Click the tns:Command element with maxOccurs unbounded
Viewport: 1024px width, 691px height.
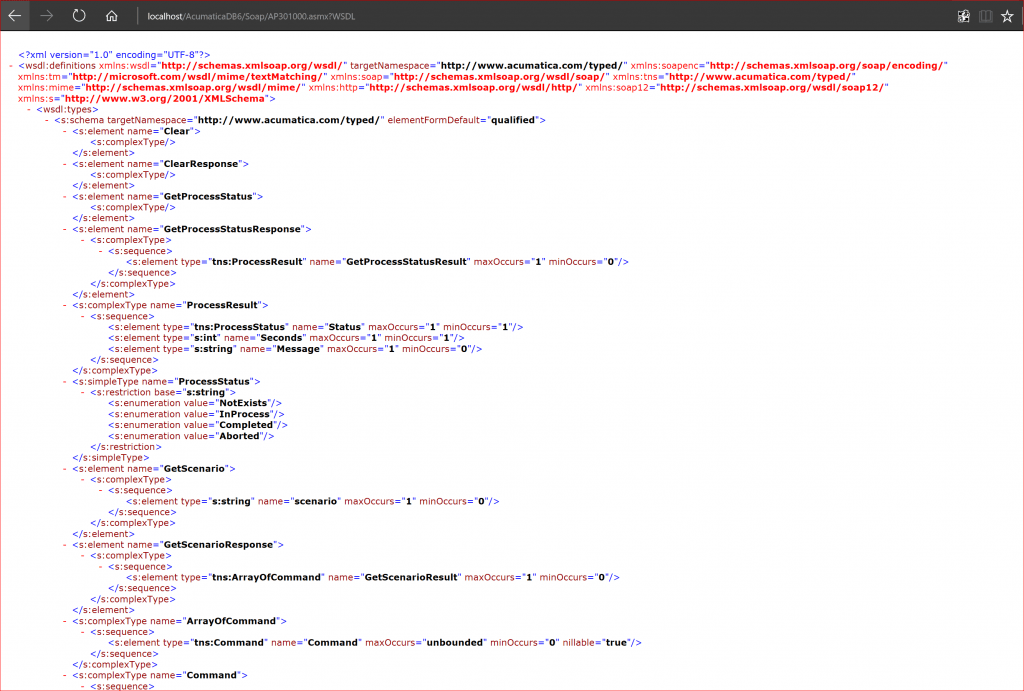pos(375,643)
